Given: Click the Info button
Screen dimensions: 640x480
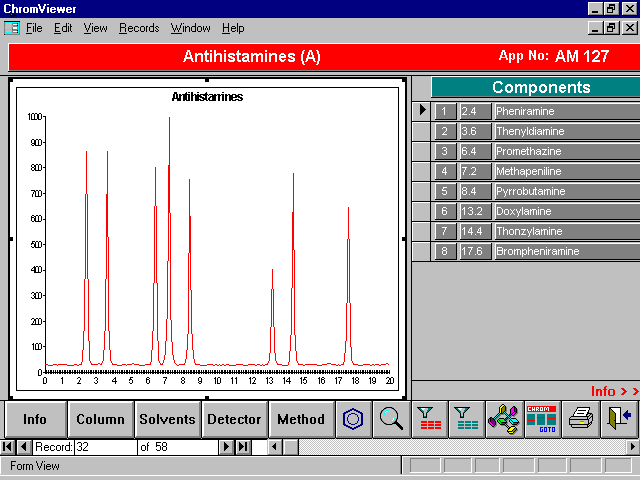Looking at the screenshot, I should (35, 419).
